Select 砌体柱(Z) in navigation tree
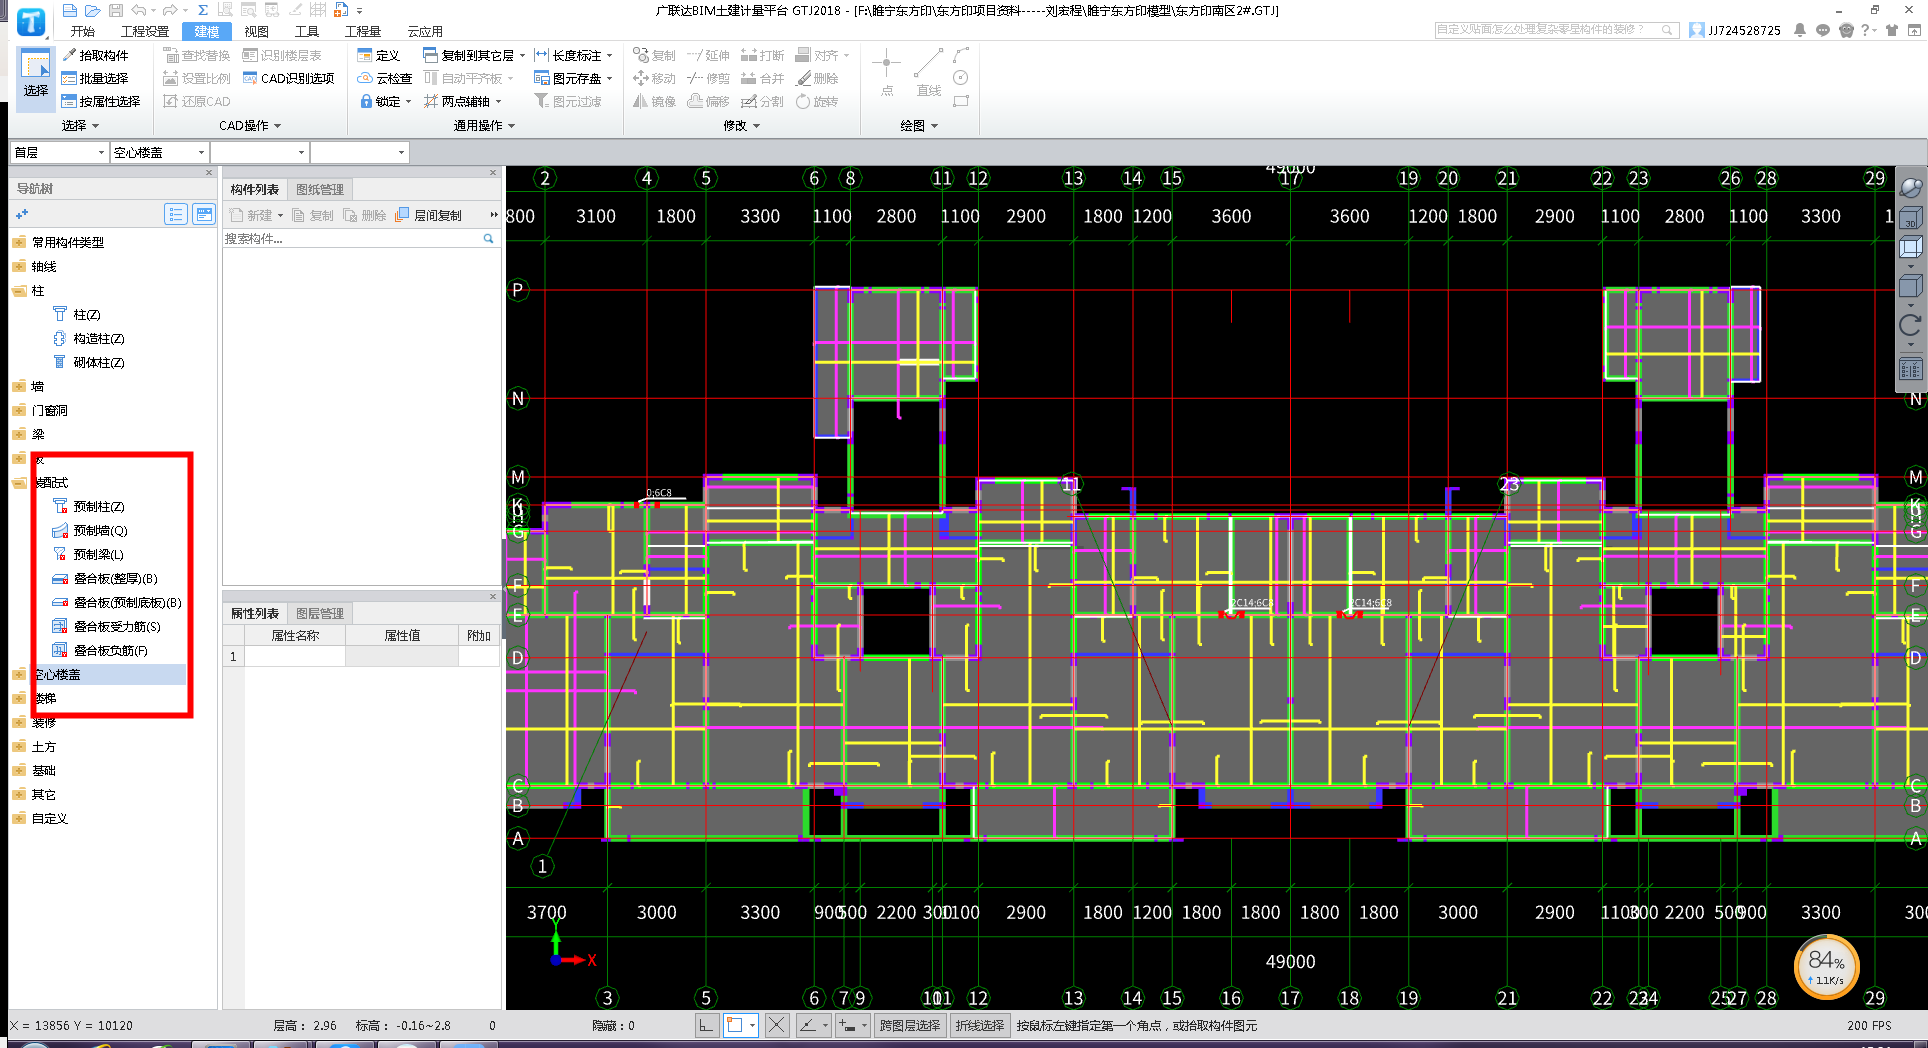 pyautogui.click(x=98, y=362)
